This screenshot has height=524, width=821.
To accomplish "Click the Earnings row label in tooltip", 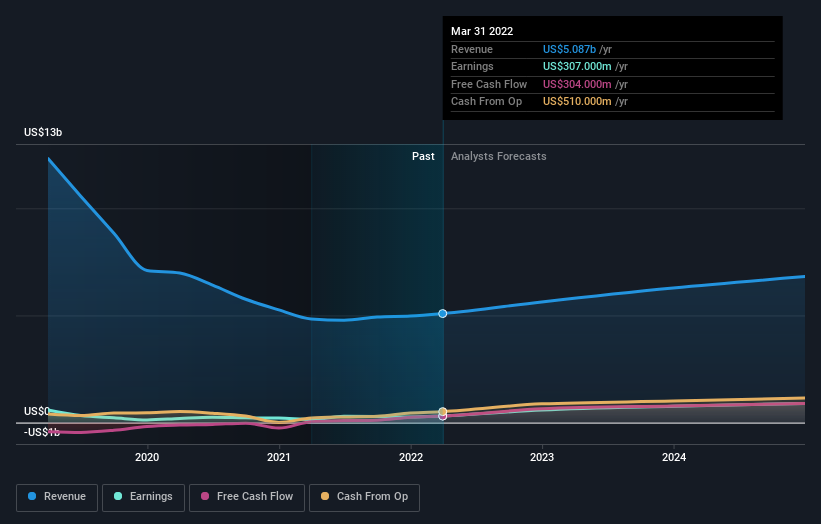I will click(472, 66).
